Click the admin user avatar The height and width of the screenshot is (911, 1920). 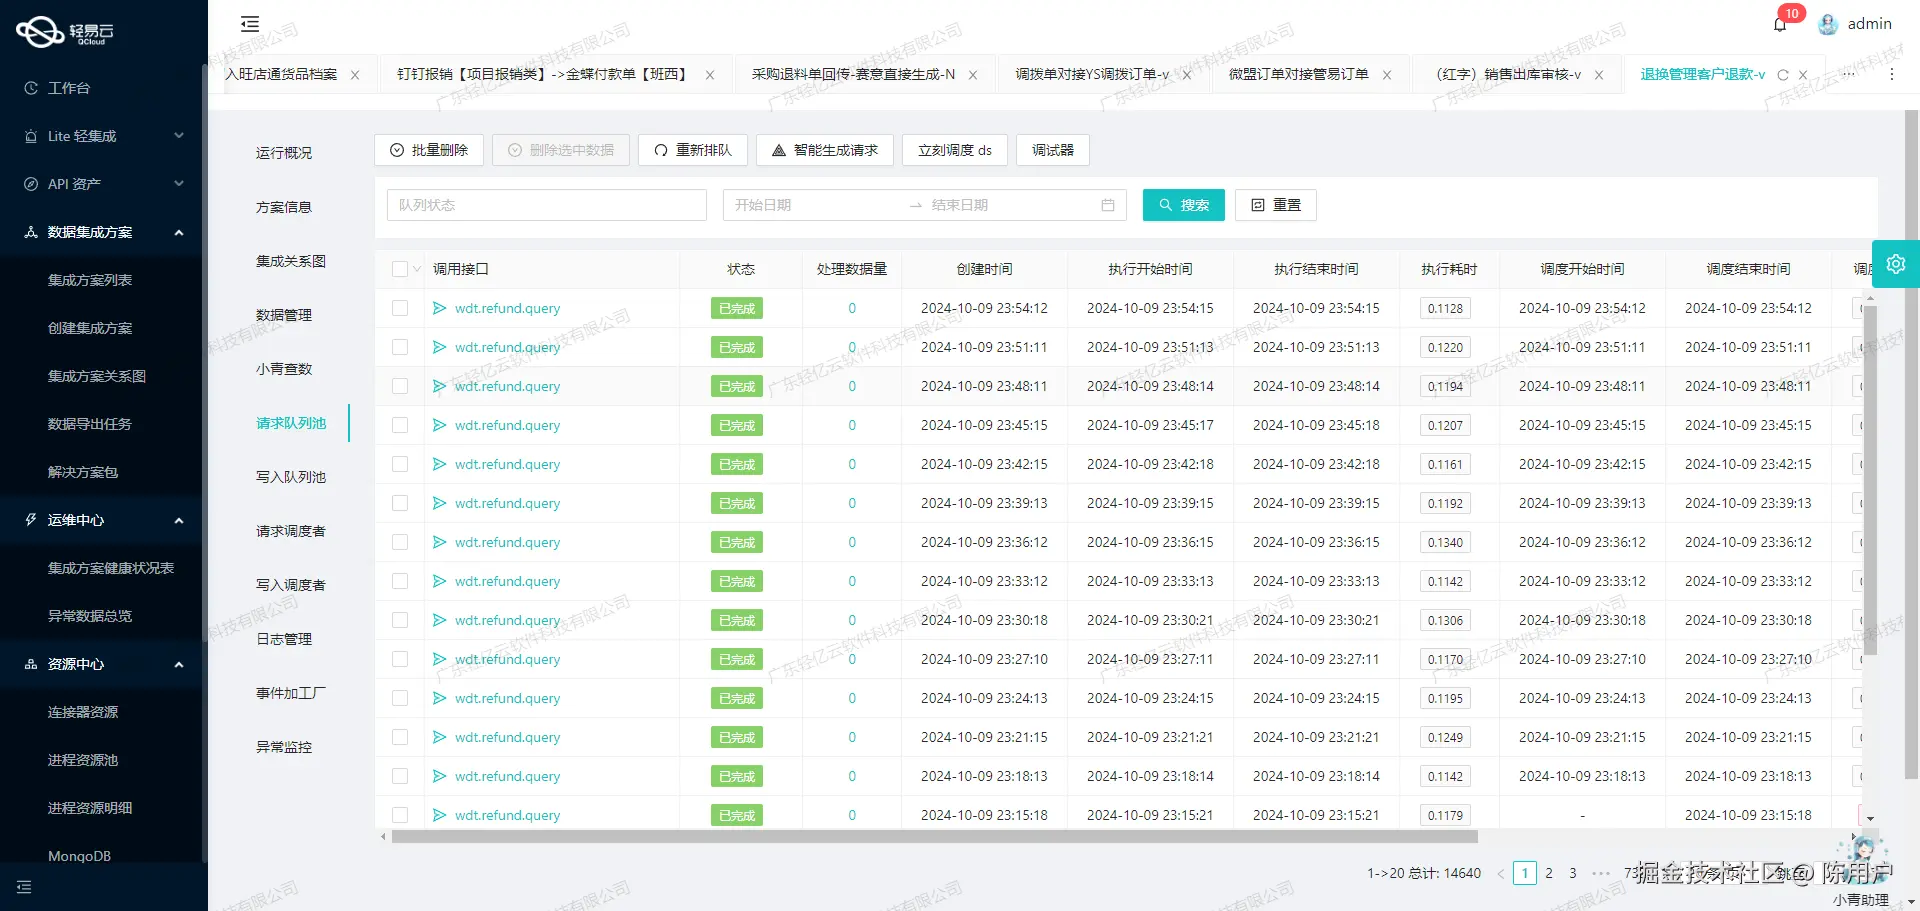click(x=1828, y=24)
